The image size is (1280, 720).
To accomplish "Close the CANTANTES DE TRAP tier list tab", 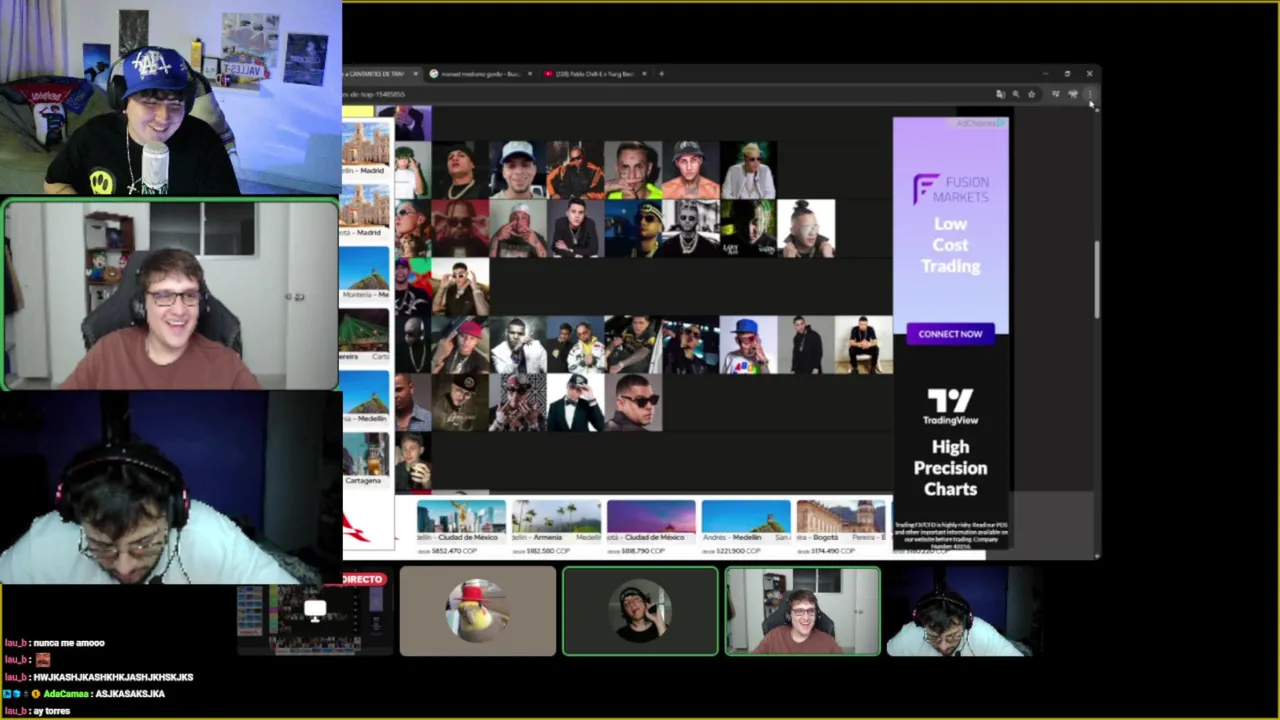I will (416, 73).
